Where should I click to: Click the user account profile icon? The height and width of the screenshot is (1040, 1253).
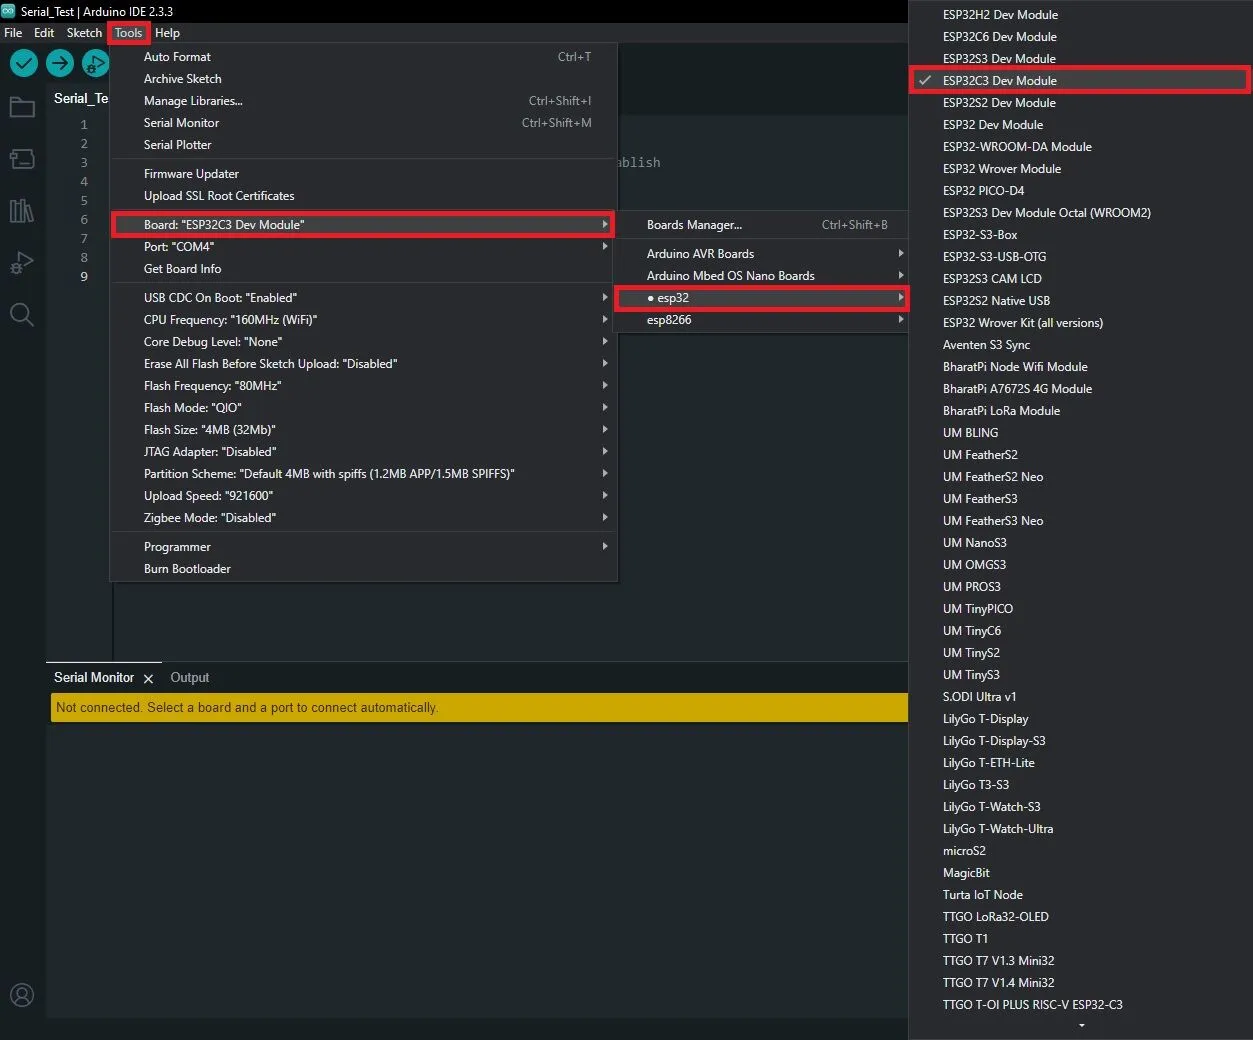[22, 995]
